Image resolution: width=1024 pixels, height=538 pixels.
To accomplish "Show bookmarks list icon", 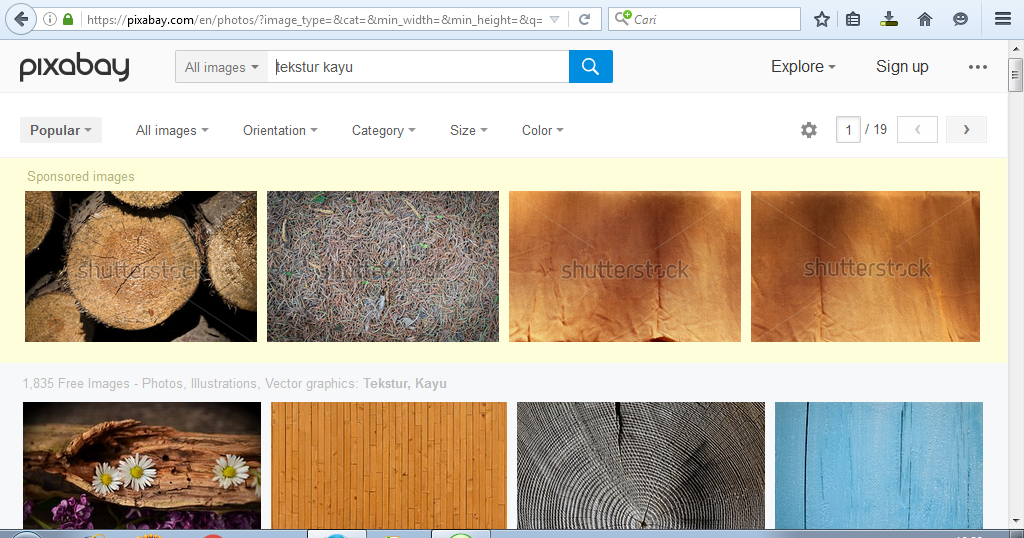I will [853, 20].
